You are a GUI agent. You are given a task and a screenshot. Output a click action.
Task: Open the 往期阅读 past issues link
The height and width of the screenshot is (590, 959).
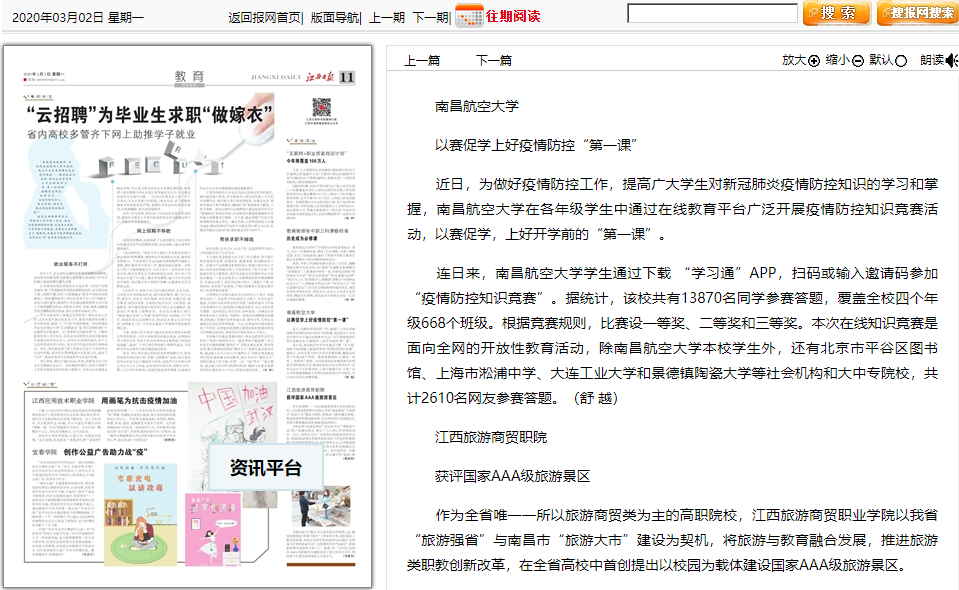[x=513, y=16]
